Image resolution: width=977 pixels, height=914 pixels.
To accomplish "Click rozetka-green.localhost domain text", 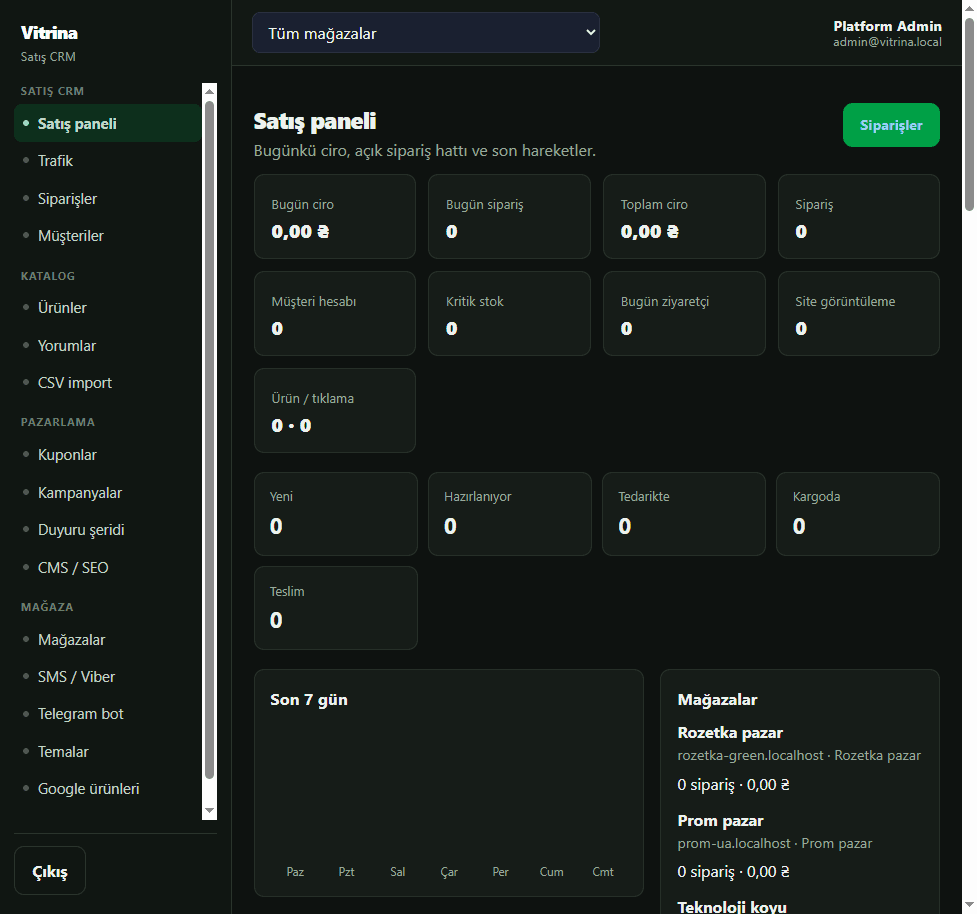I will pyautogui.click(x=750, y=756).
